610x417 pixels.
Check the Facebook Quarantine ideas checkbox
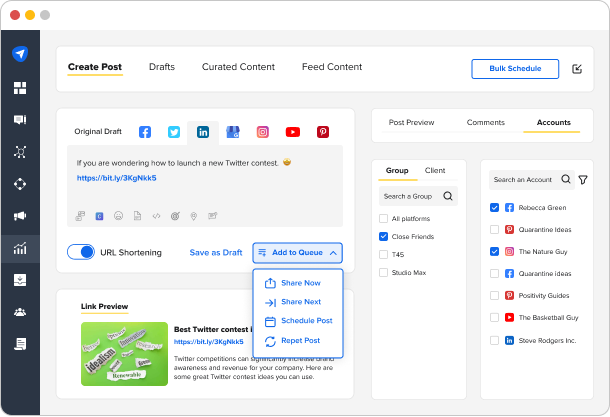[x=494, y=273]
